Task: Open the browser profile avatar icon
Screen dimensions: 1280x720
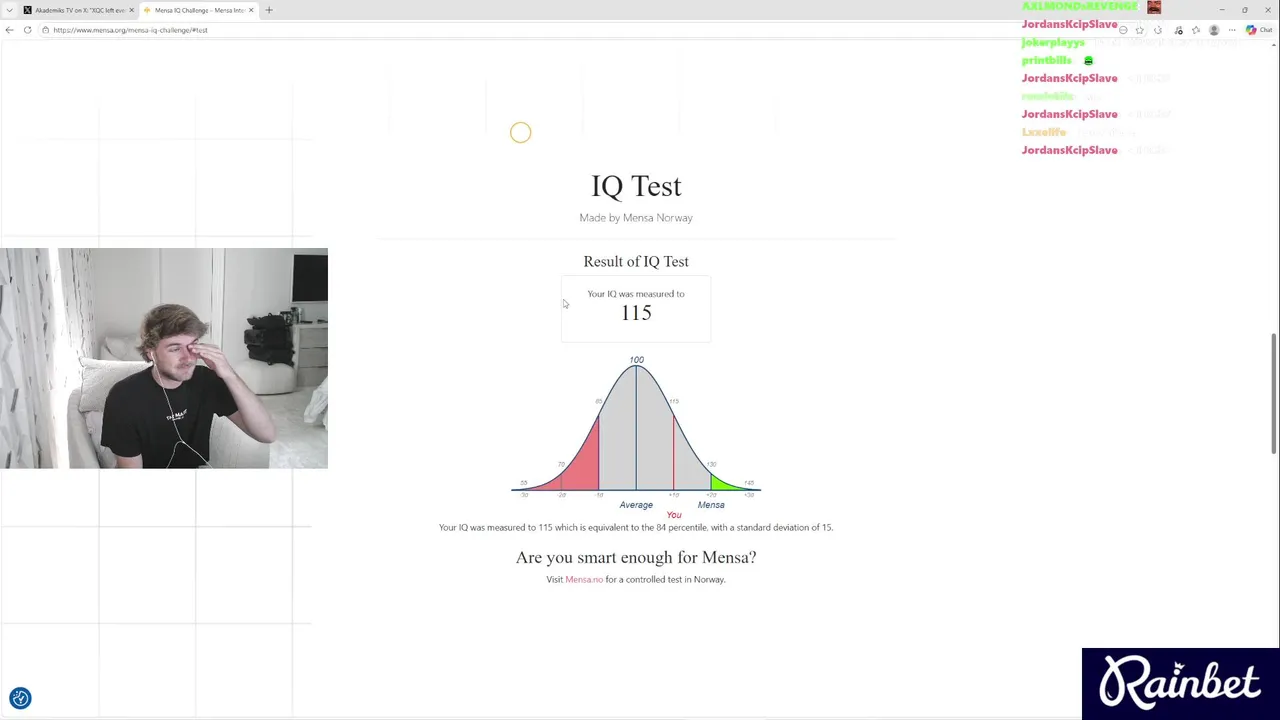Action: tap(1214, 30)
